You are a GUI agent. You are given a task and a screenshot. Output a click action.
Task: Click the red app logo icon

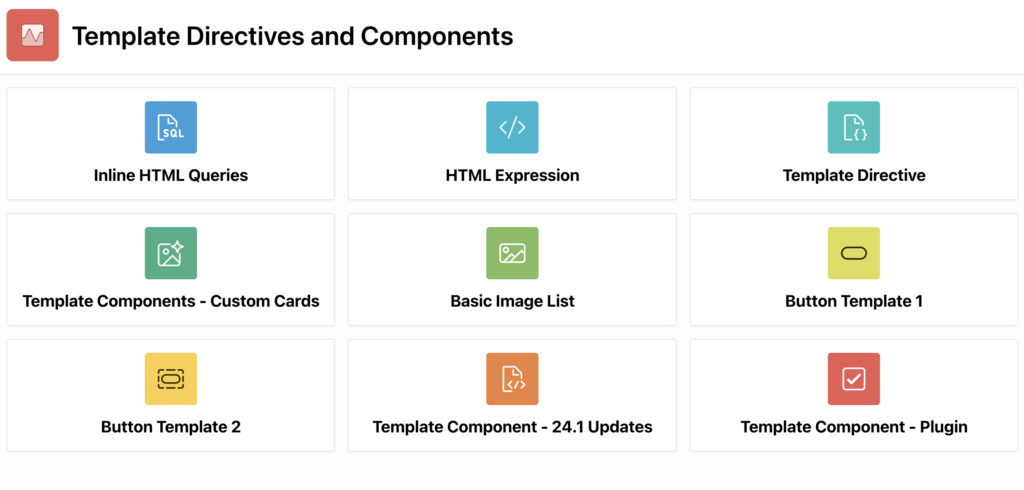[33, 36]
